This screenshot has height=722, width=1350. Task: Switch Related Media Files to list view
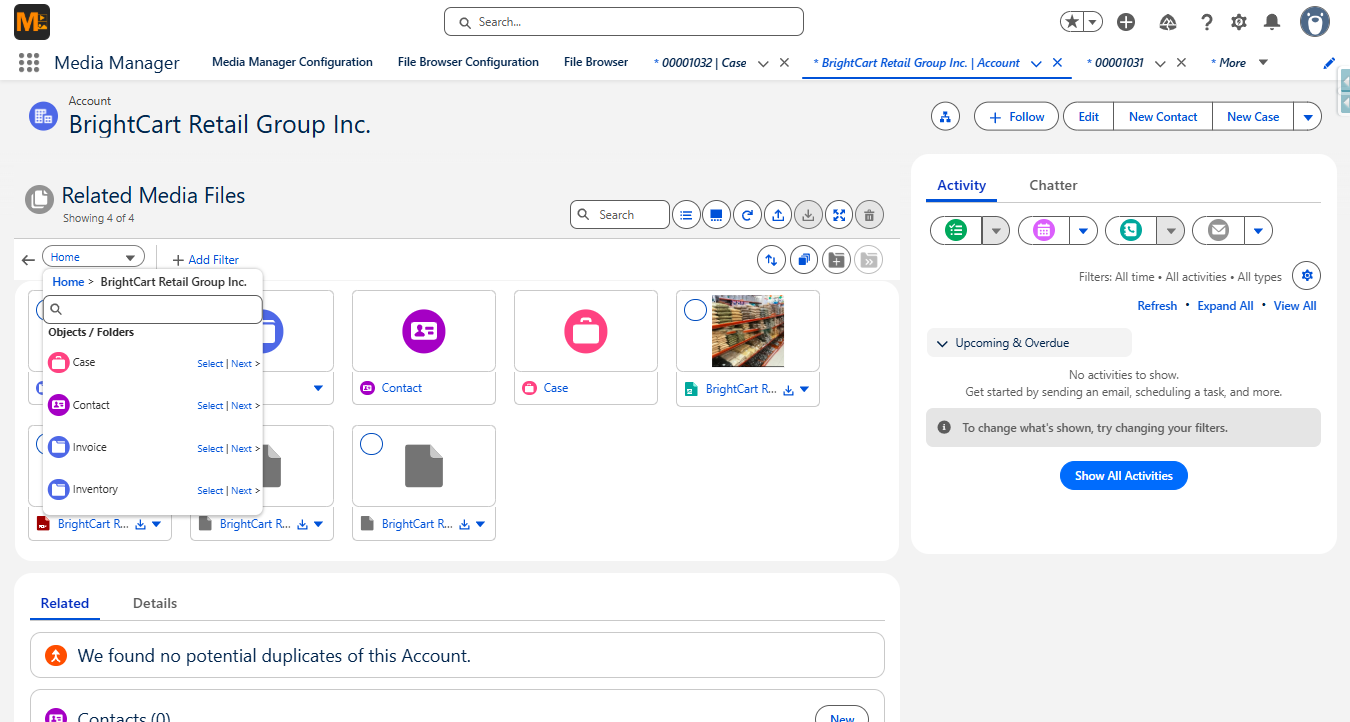[x=686, y=215]
